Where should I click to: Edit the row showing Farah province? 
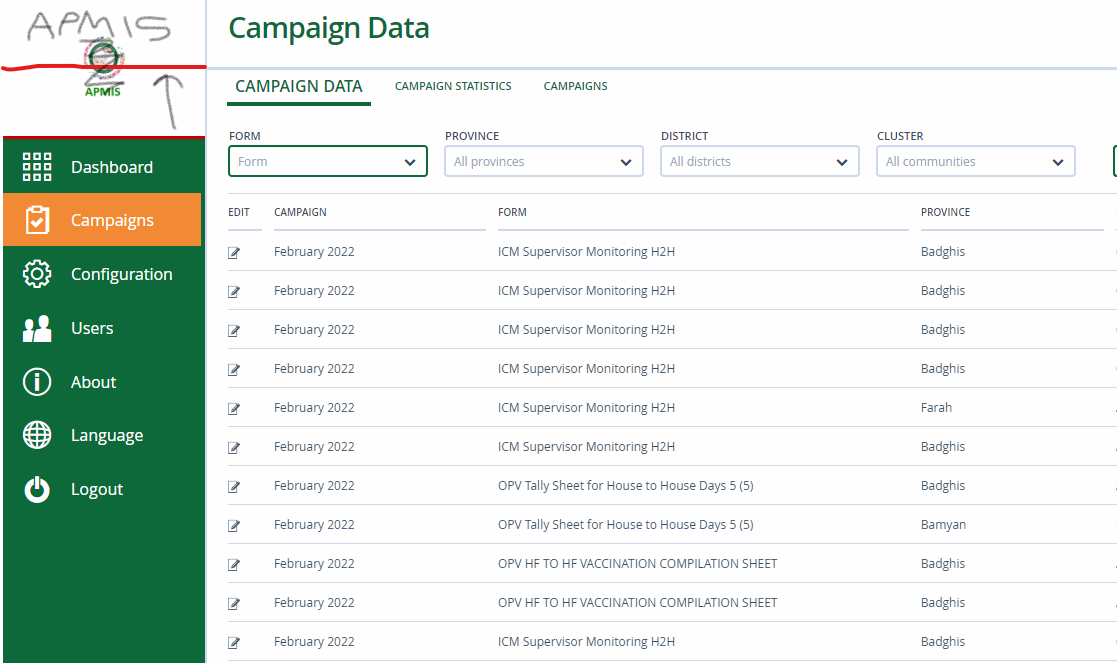(x=236, y=407)
